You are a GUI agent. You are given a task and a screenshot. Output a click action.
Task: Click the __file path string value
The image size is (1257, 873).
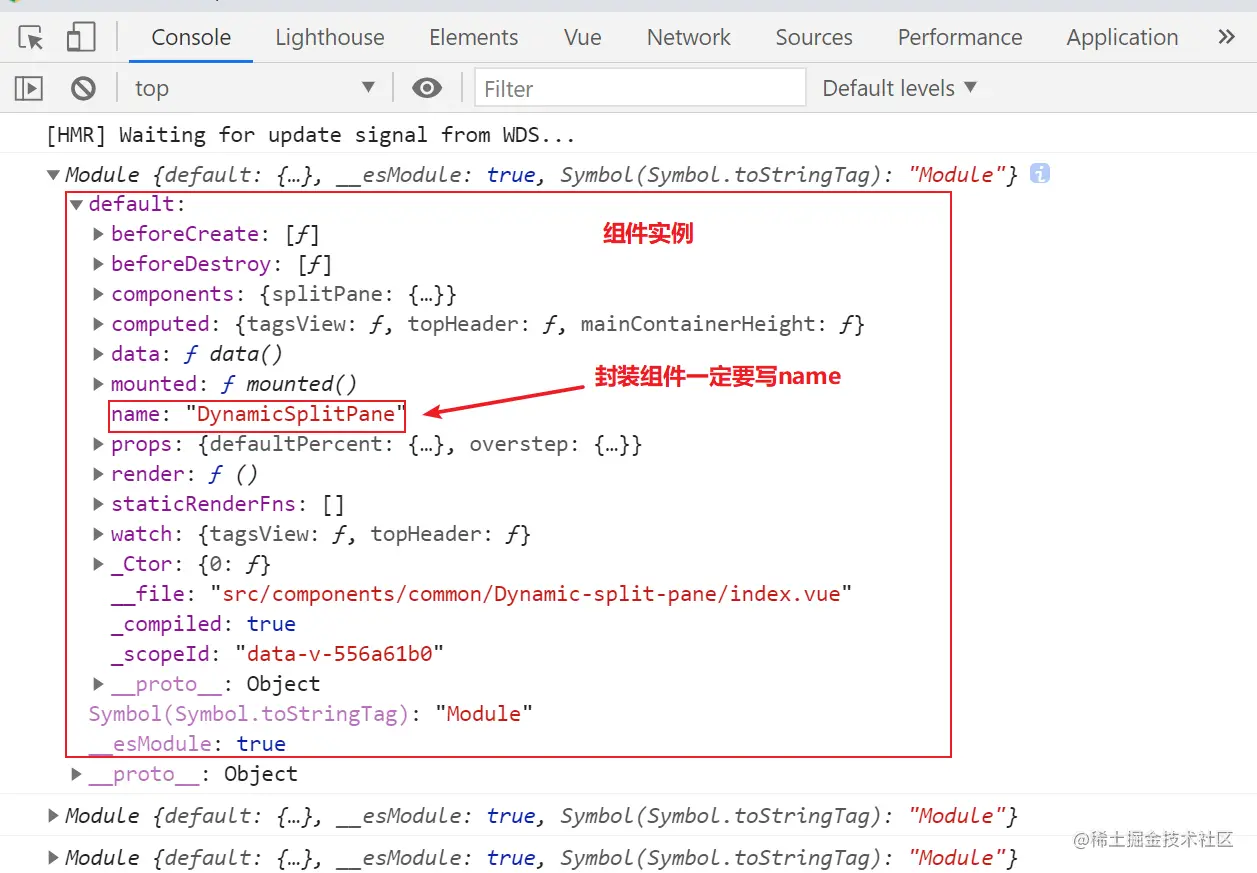pos(531,594)
